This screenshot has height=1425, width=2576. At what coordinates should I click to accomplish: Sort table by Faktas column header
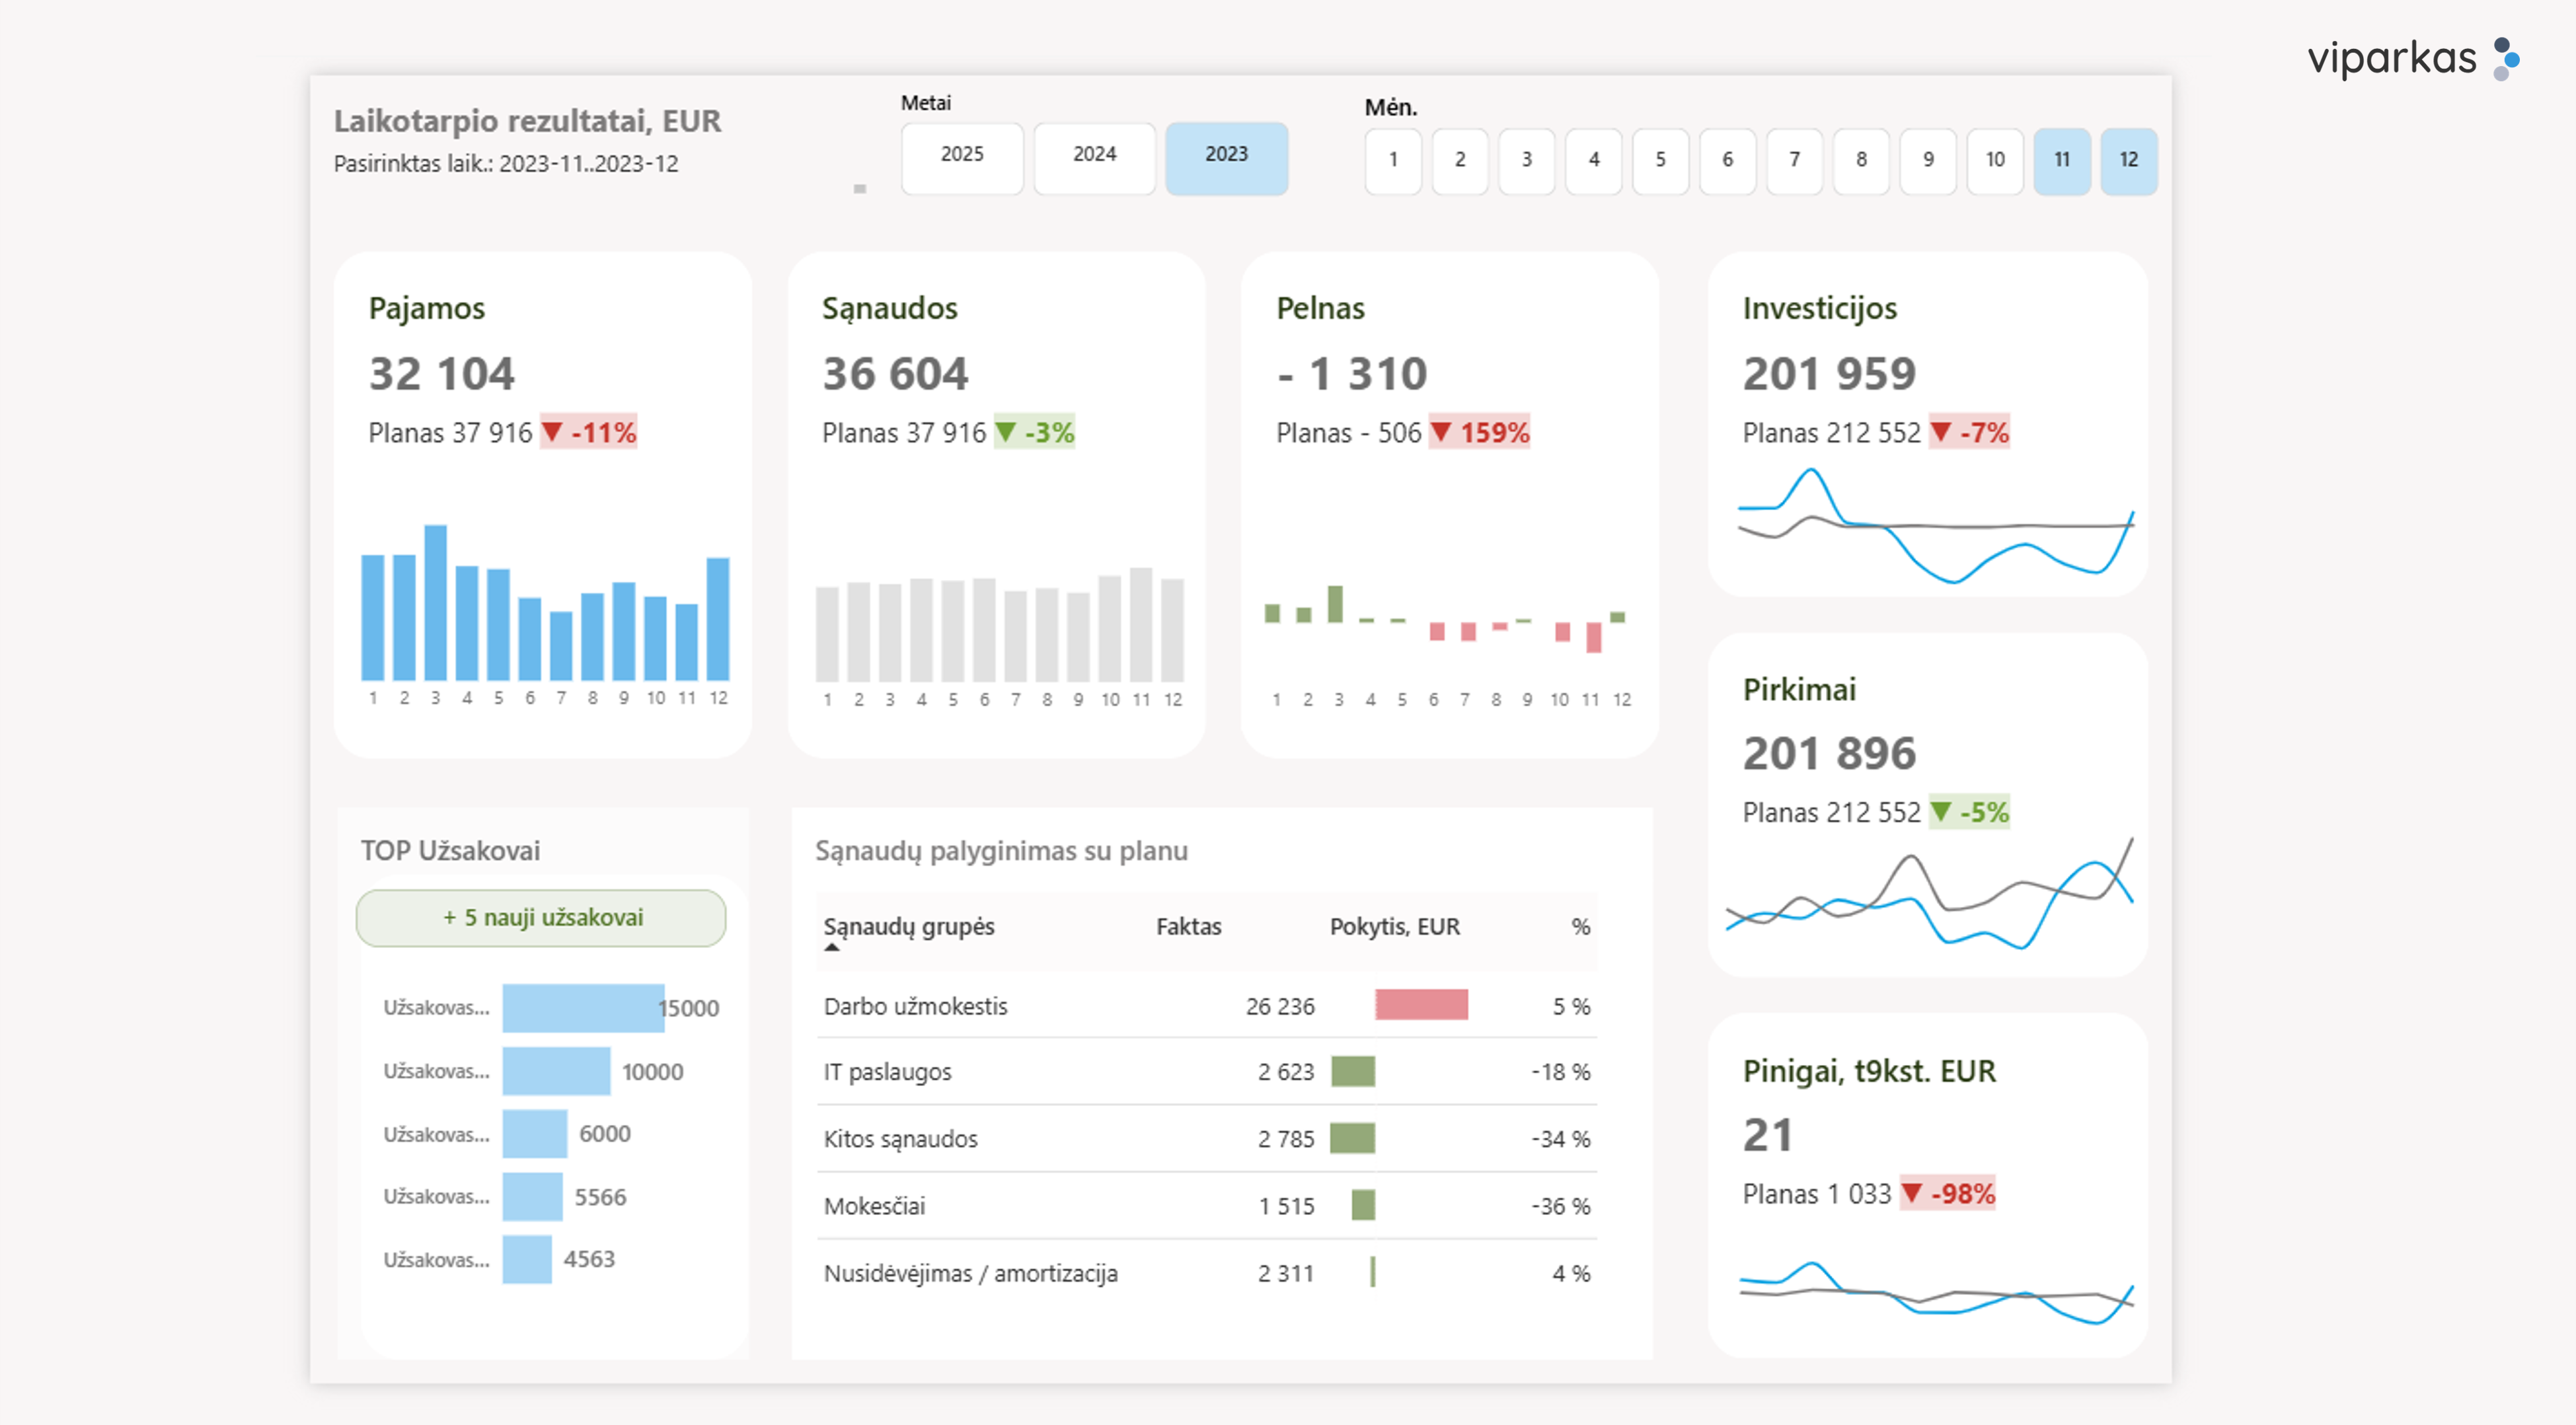click(1188, 927)
